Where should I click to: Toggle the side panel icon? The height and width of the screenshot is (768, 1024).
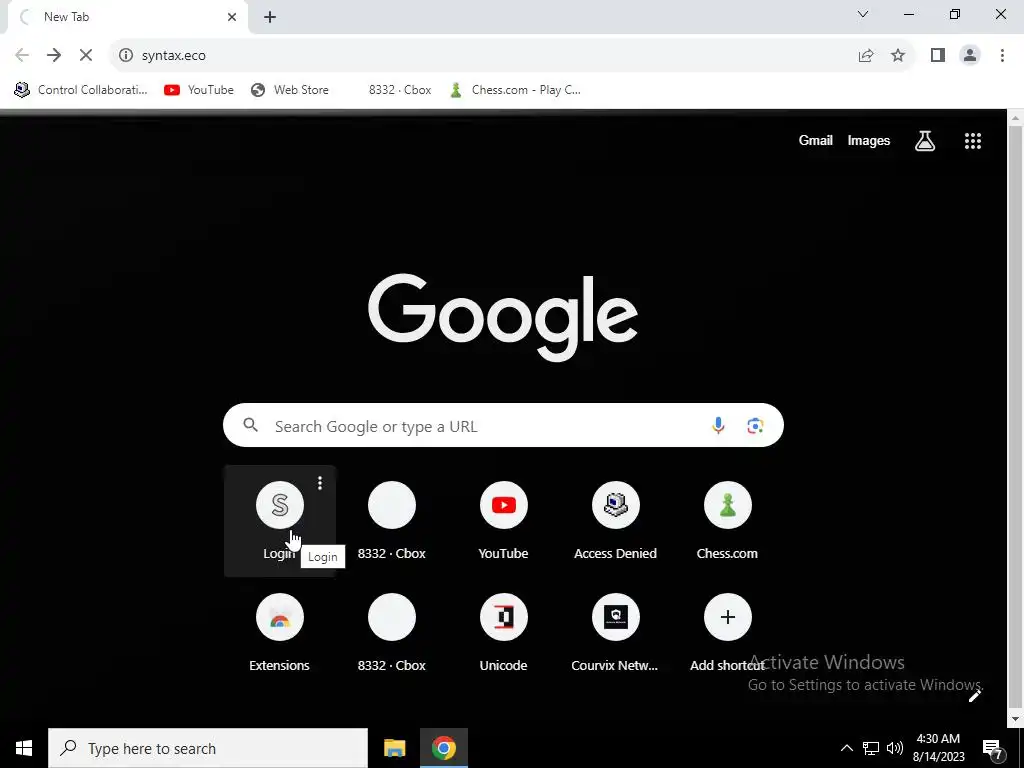(938, 56)
